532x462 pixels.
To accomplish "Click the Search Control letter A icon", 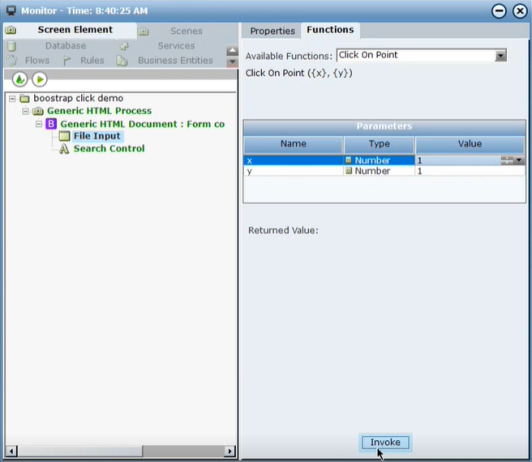I will coord(64,149).
